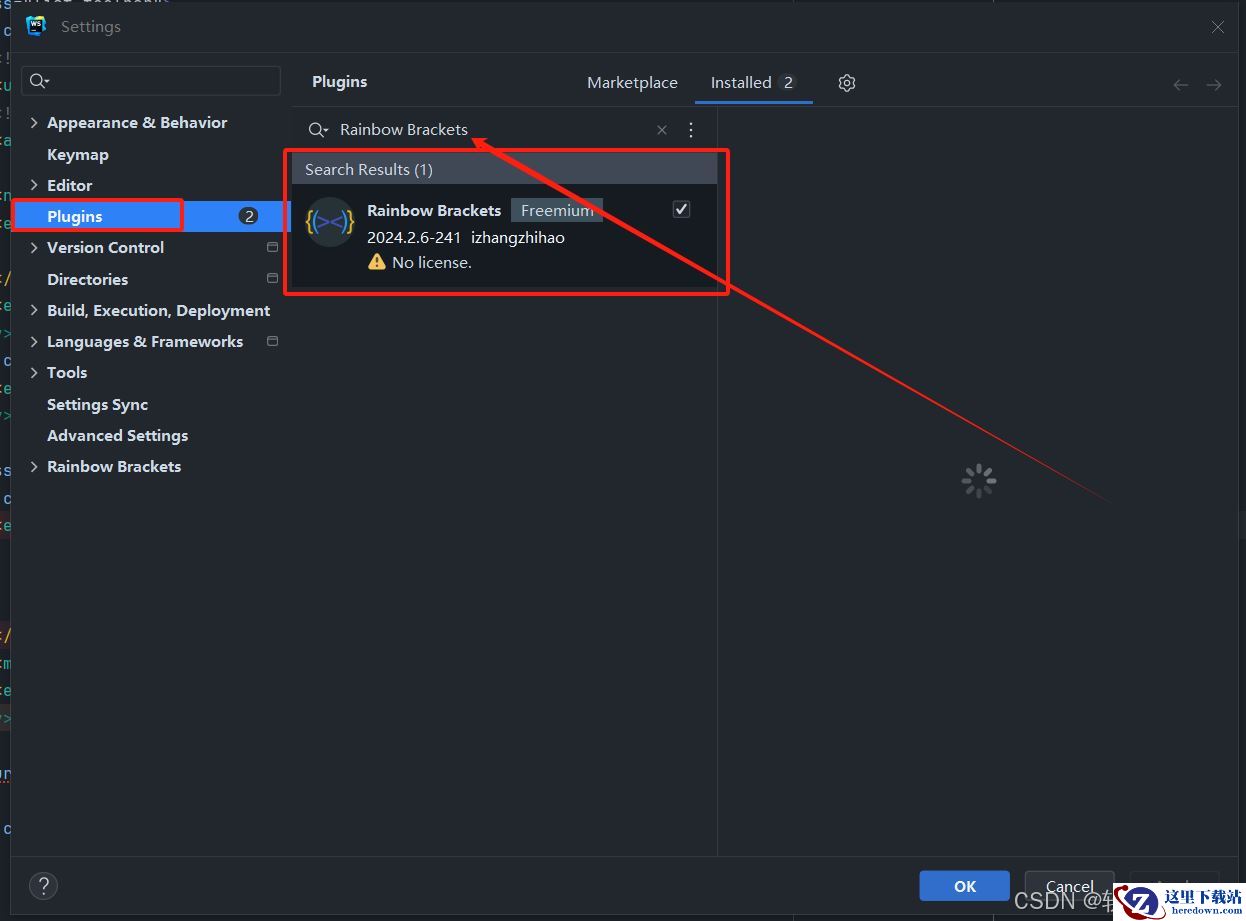Click project-level icon beside Version Control
1246x921 pixels.
272,247
